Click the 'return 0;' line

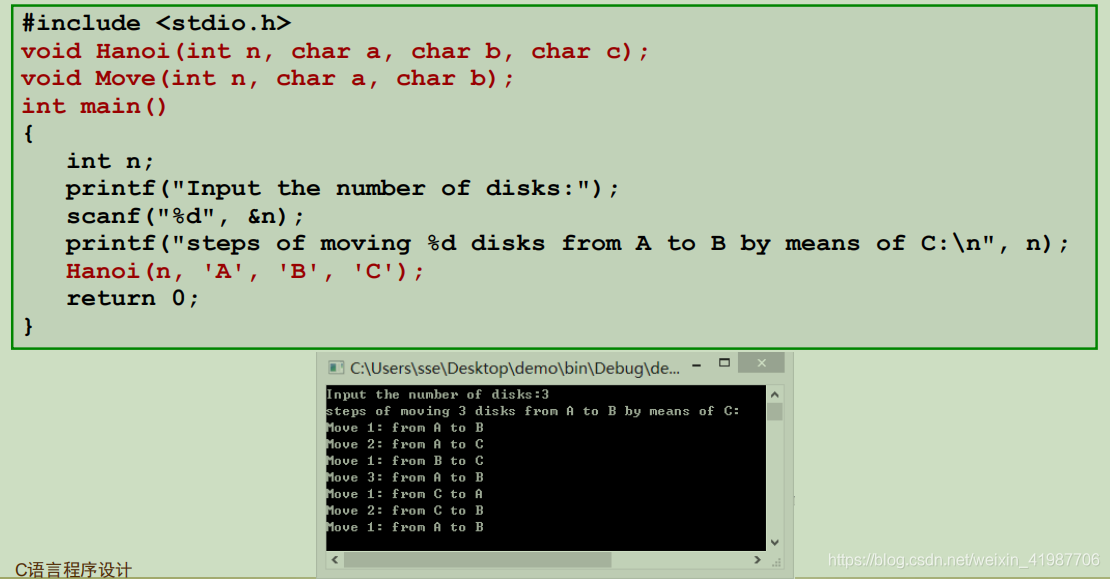[132, 299]
